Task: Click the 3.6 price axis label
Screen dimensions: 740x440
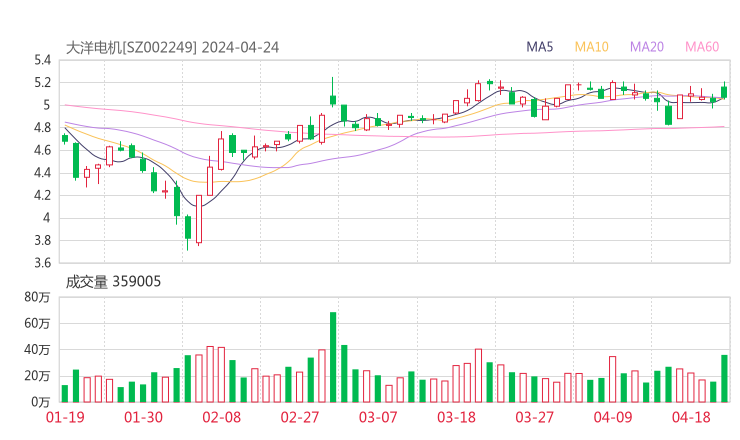Action: pos(42,263)
